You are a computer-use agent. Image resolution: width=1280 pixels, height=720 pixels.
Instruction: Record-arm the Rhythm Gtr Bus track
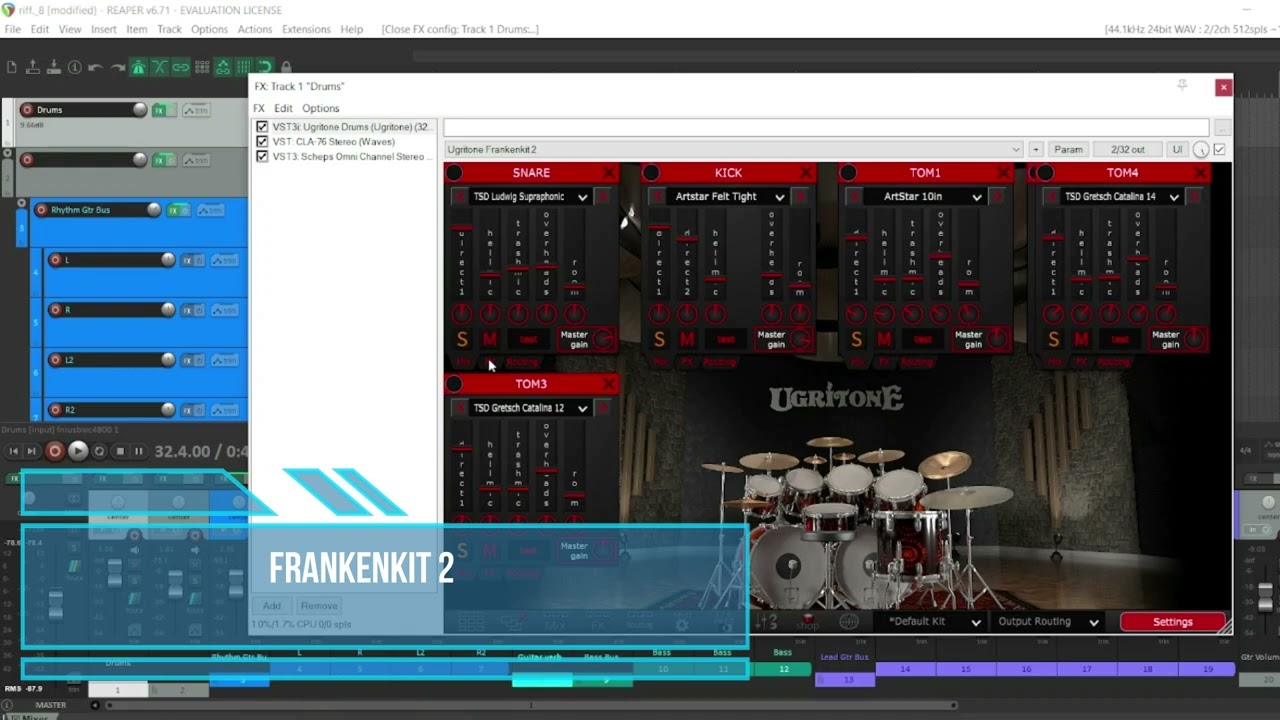pyautogui.click(x=41, y=210)
